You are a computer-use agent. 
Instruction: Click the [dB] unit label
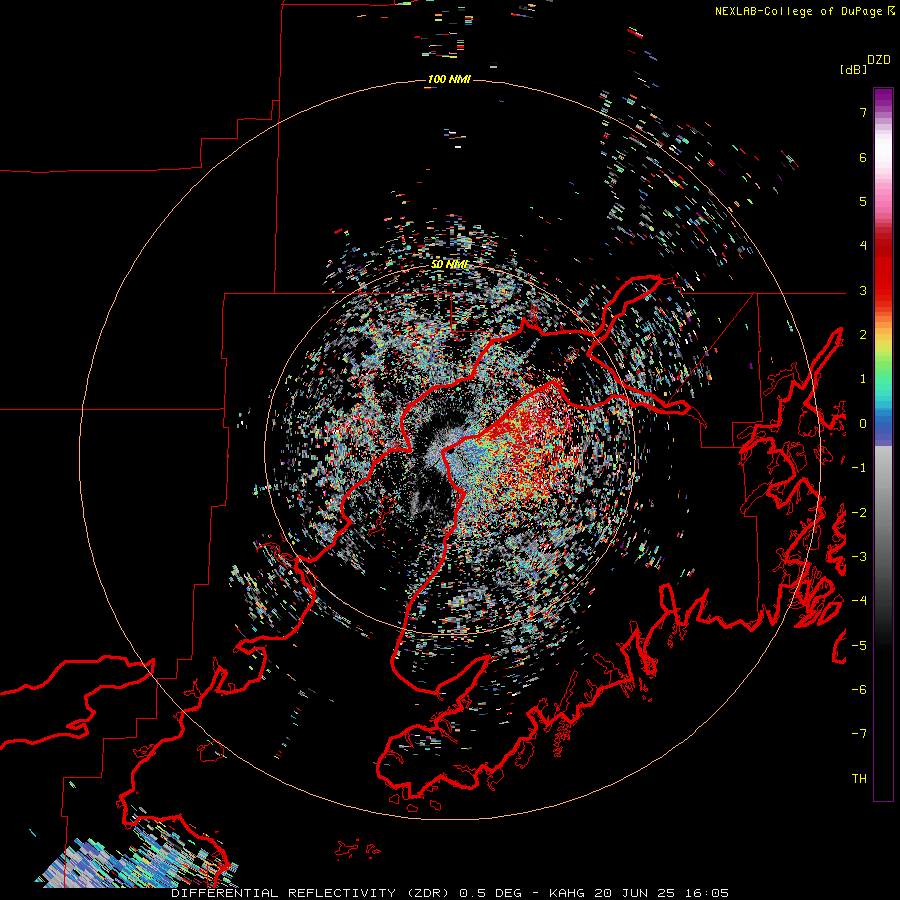click(x=853, y=70)
